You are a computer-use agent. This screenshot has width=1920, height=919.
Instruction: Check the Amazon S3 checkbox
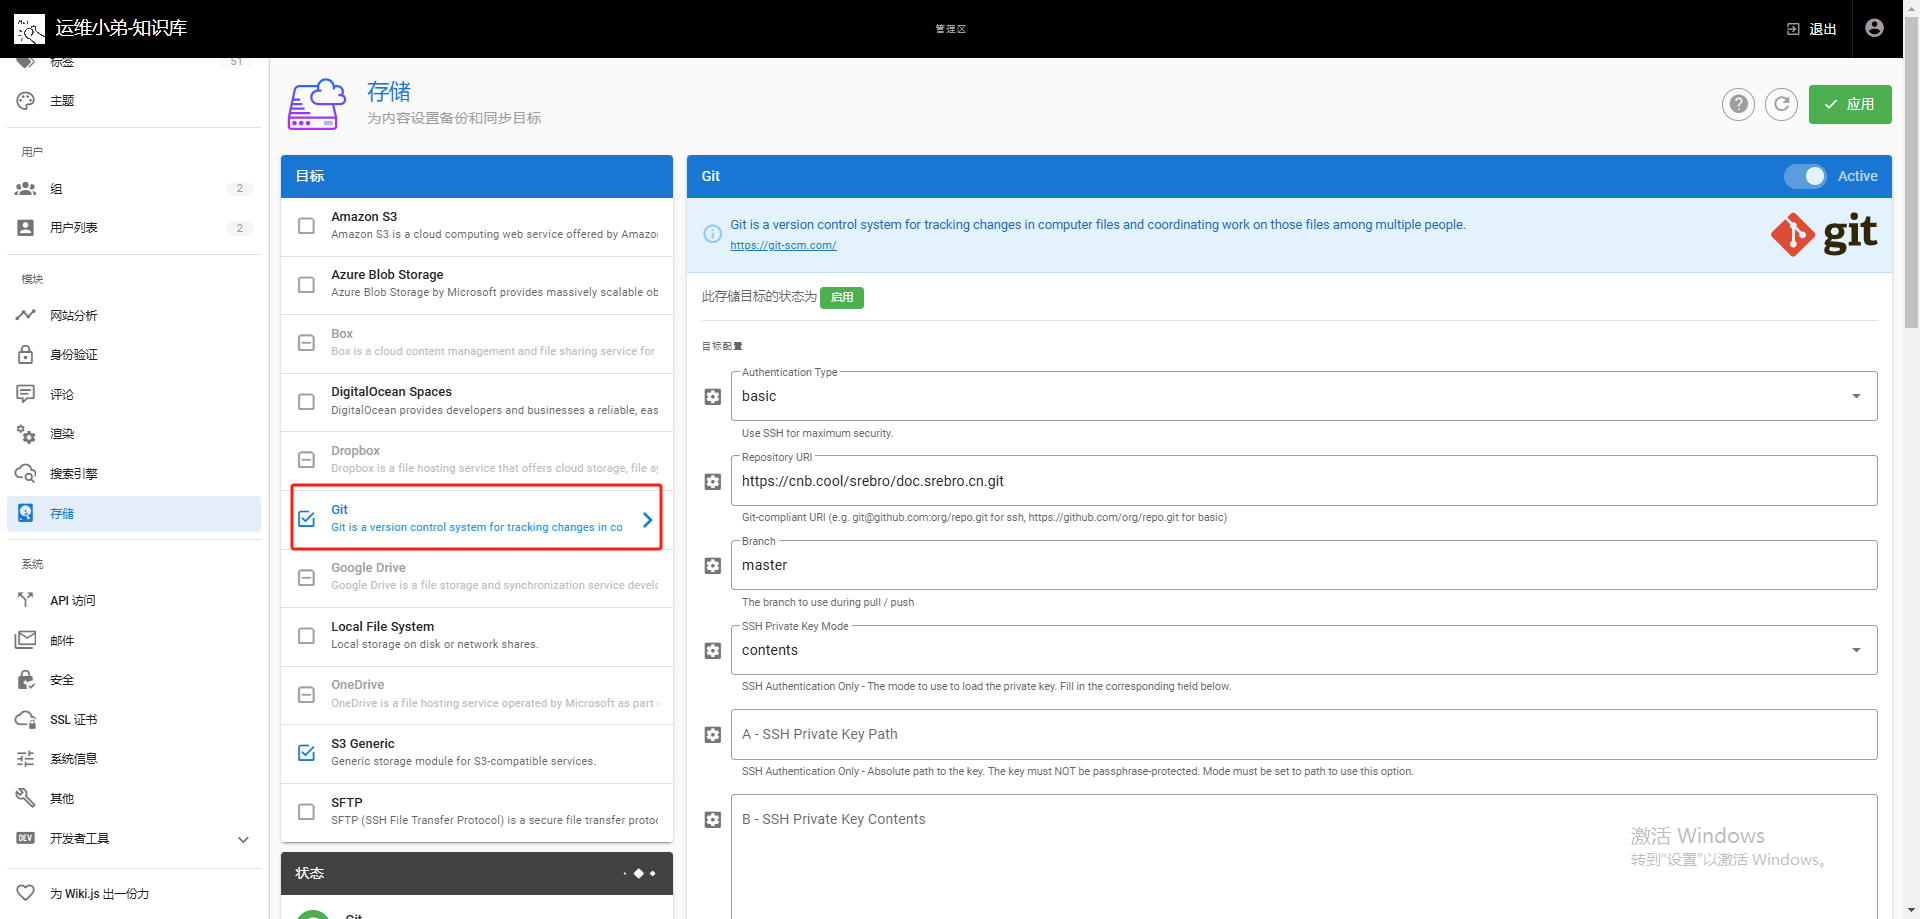(307, 226)
